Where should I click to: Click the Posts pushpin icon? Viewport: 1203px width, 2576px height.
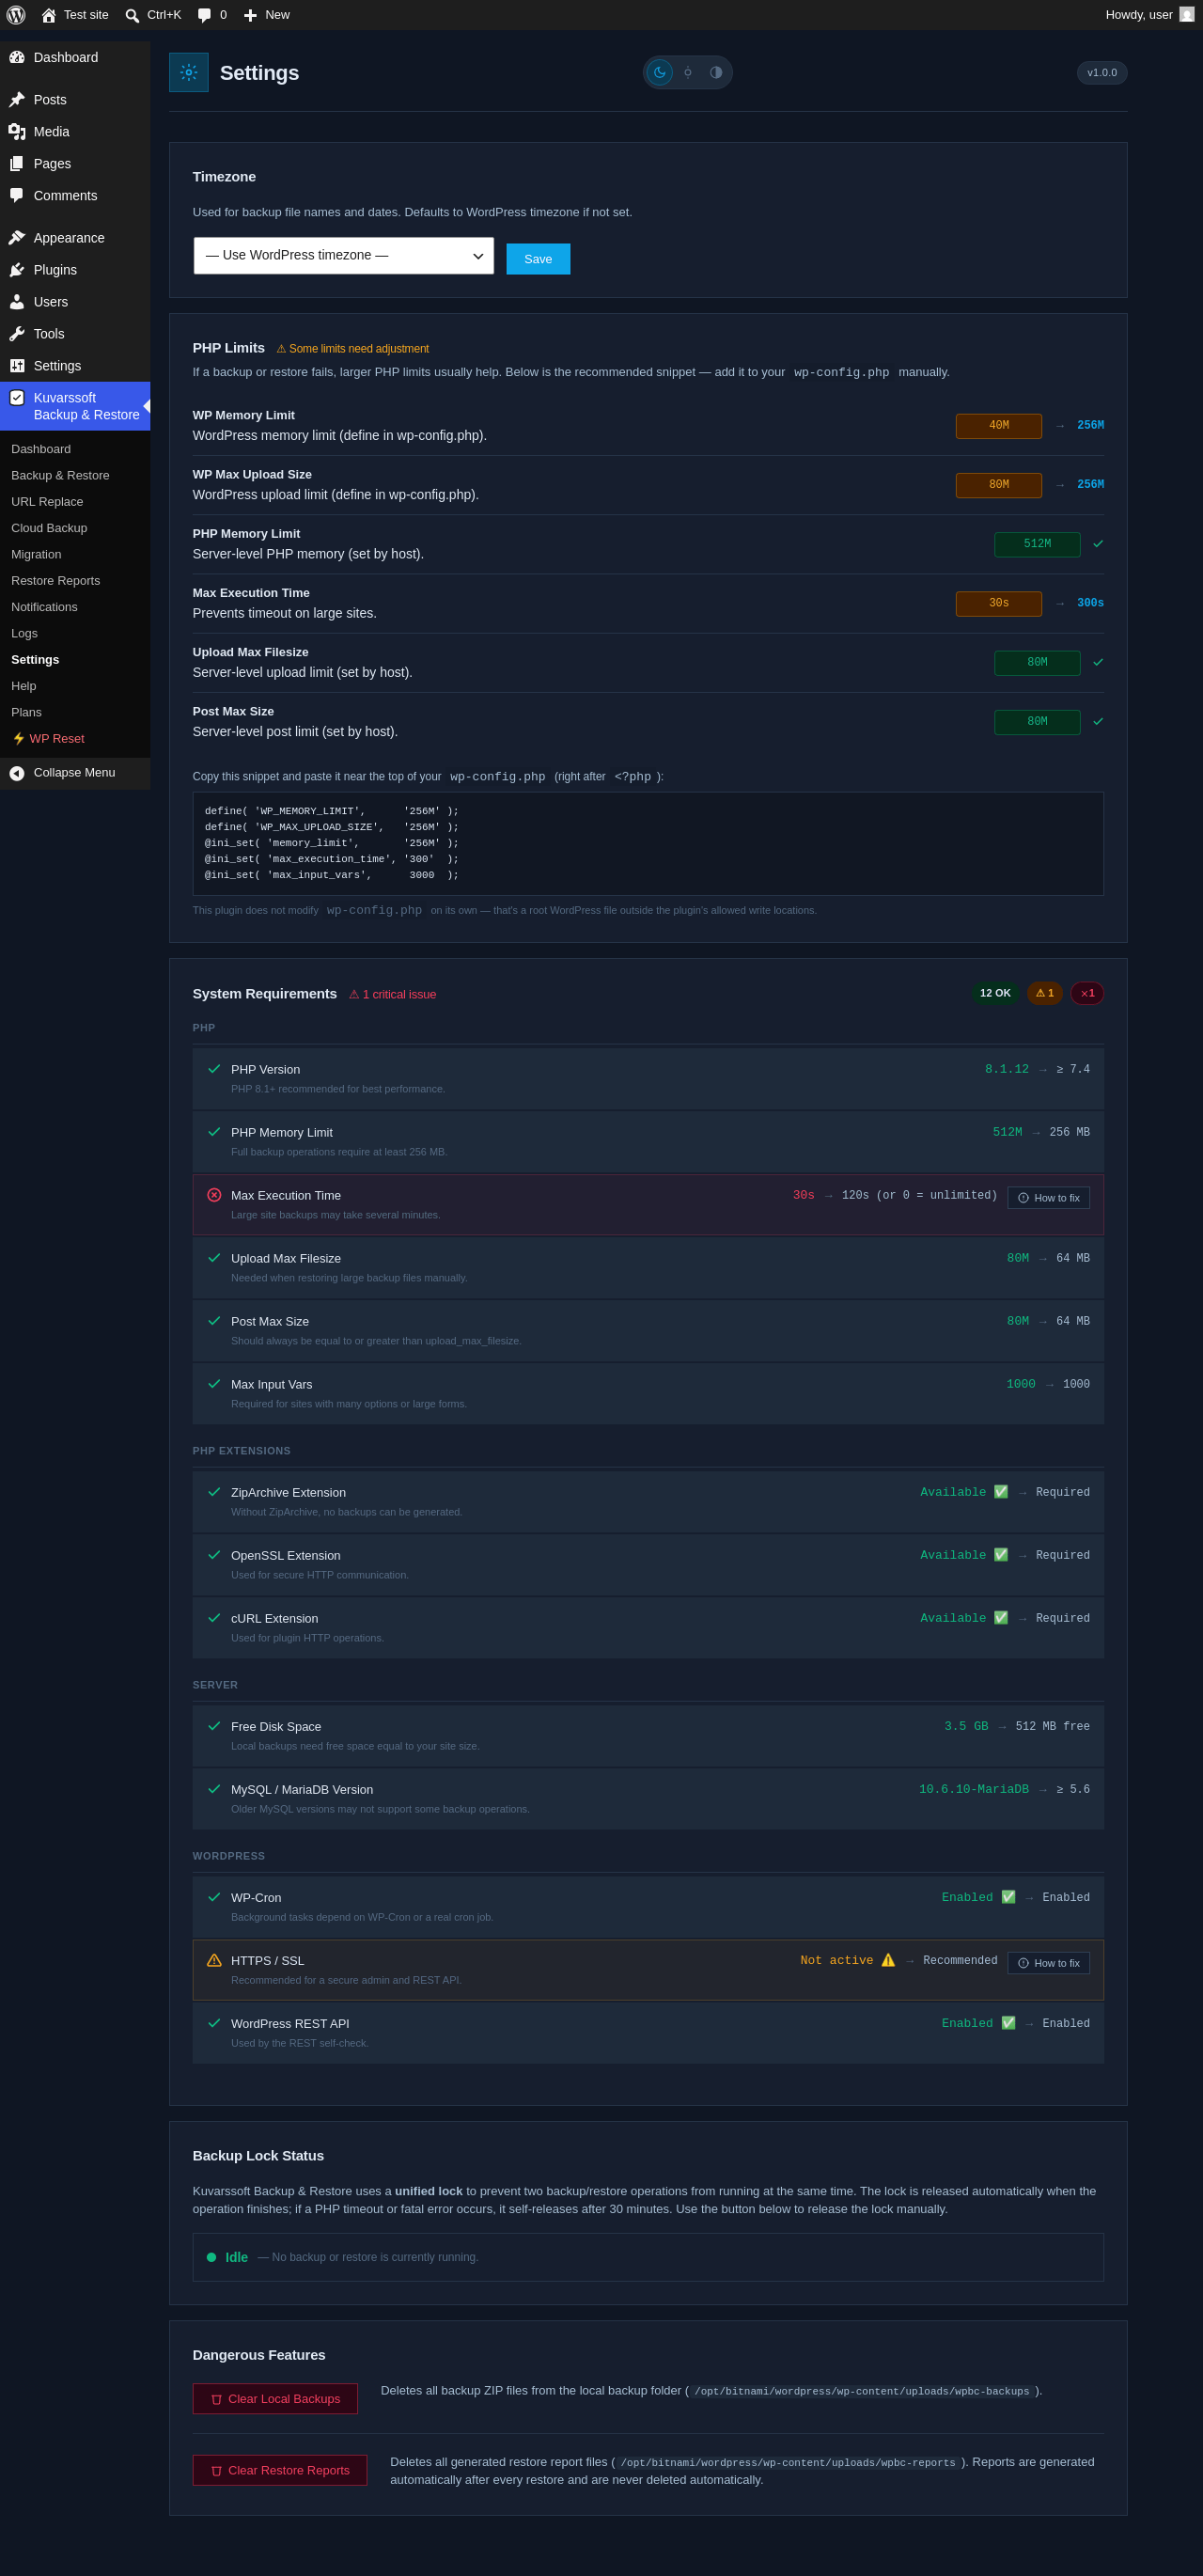pyautogui.click(x=17, y=99)
